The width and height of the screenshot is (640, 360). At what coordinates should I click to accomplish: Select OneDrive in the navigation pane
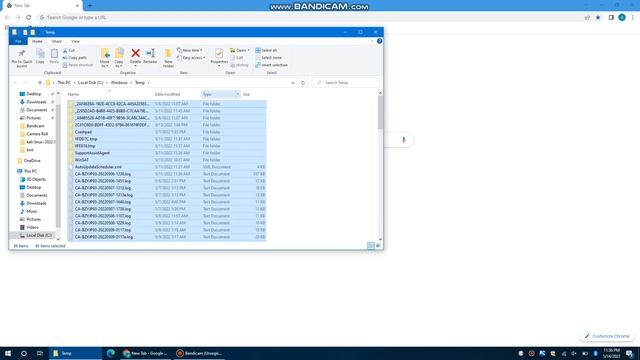pyautogui.click(x=32, y=161)
